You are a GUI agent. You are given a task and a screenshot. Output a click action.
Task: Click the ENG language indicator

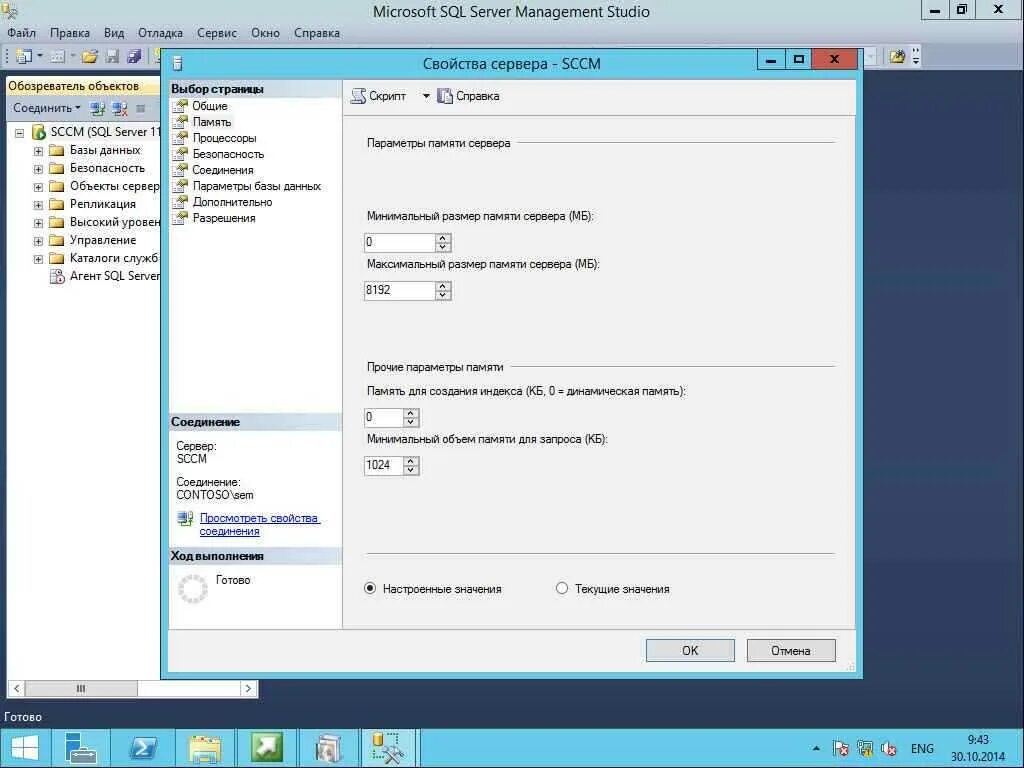tap(922, 748)
